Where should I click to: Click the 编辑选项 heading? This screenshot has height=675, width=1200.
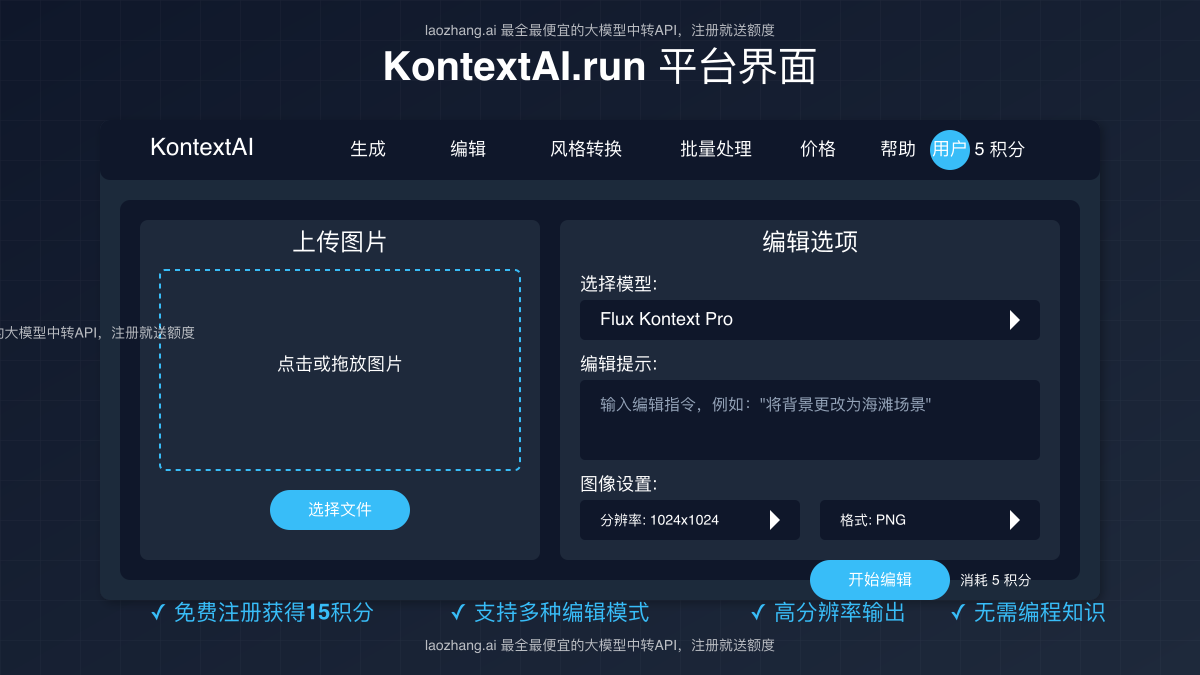click(x=810, y=242)
